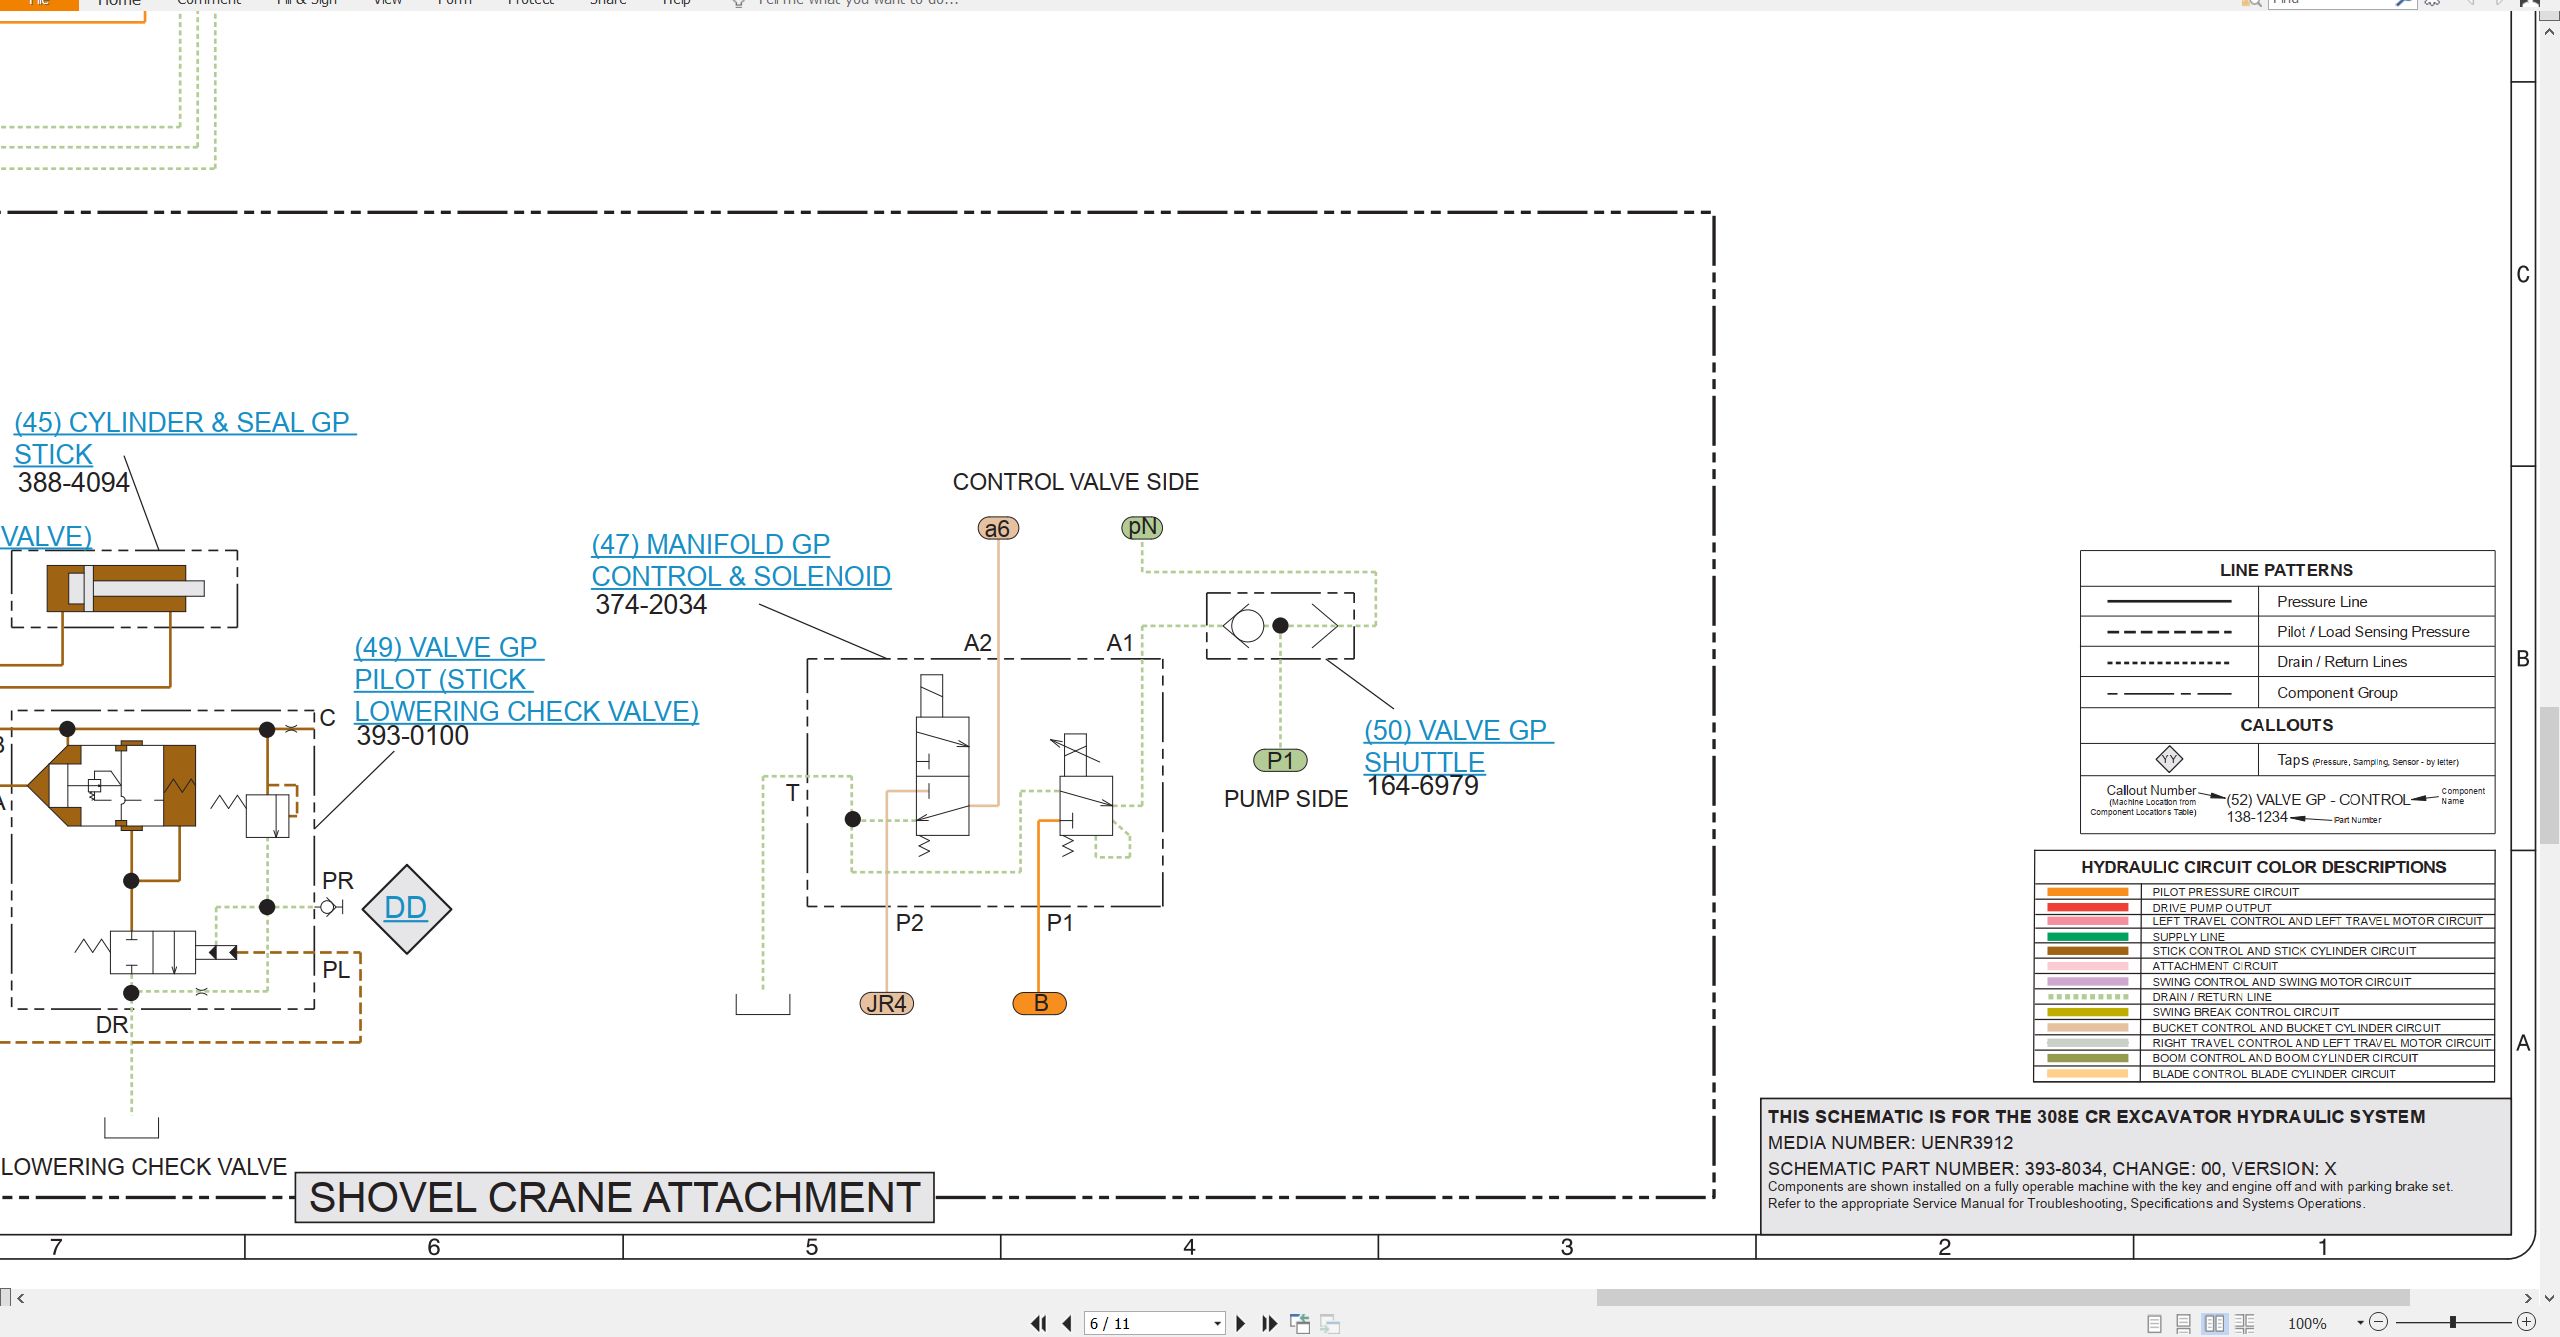This screenshot has height=1337, width=2560.
Task: Click the CONTROL & SOLENOID link
Action: tap(741, 576)
